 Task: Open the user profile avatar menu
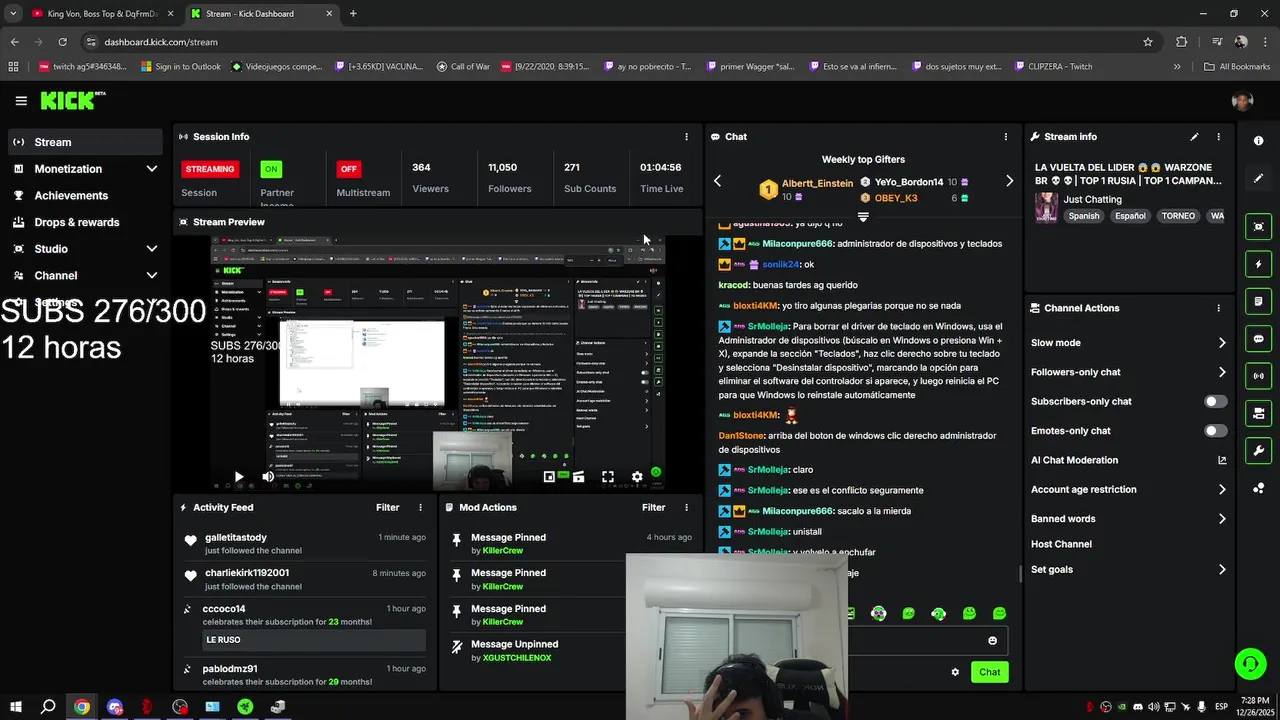[x=1242, y=101]
